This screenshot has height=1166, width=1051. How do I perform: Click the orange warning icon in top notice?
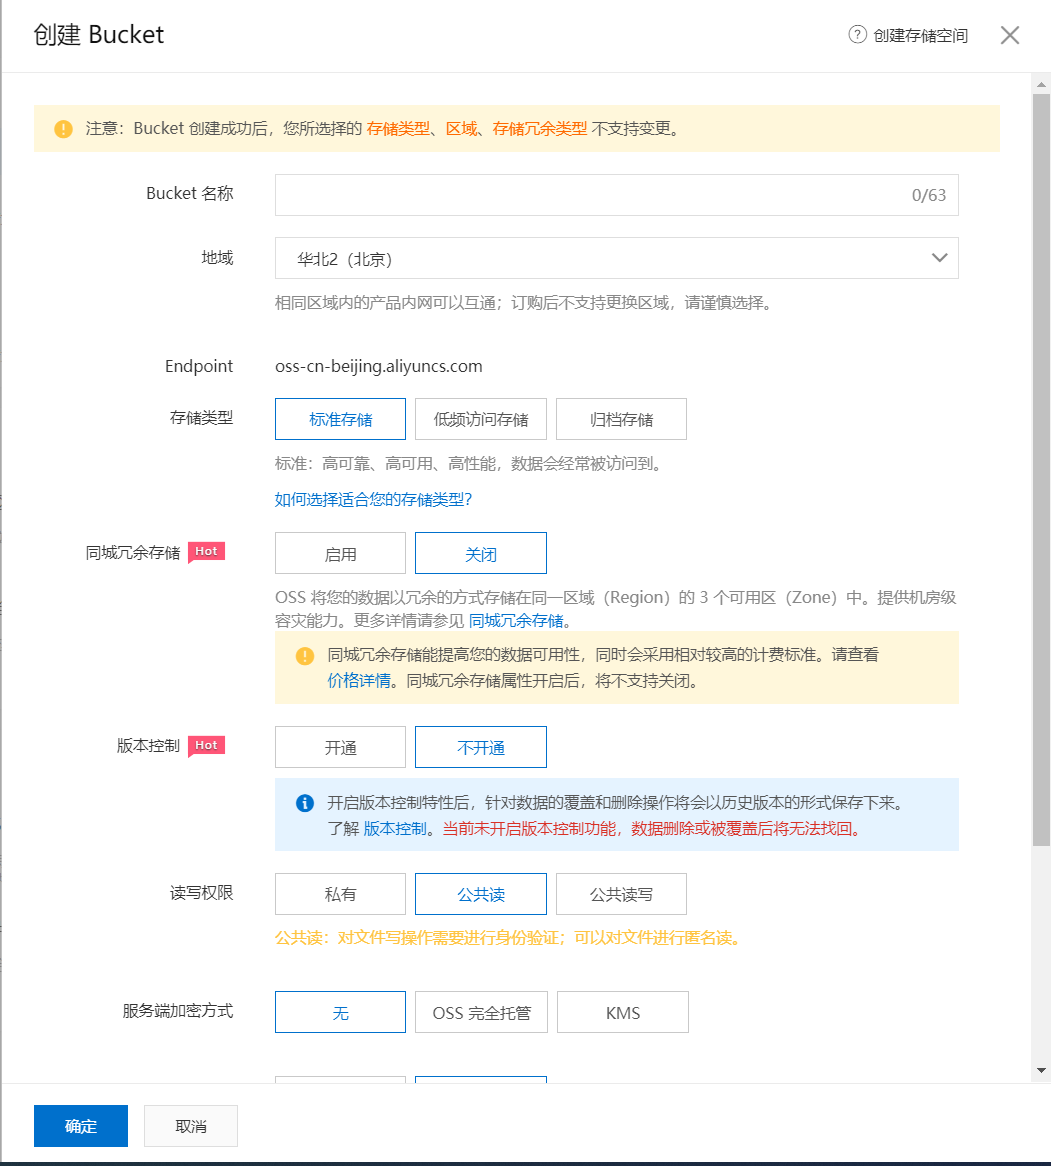pyautogui.click(x=63, y=129)
